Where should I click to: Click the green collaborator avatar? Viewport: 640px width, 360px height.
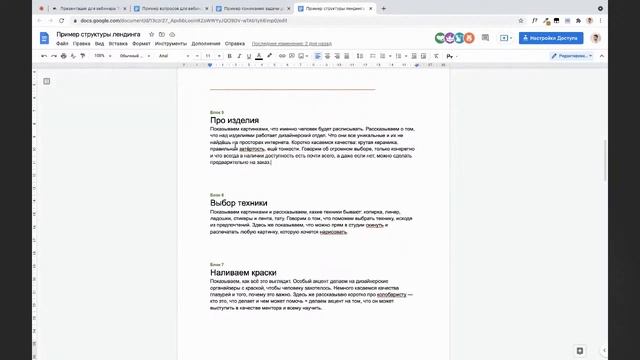pyautogui.click(x=440, y=38)
